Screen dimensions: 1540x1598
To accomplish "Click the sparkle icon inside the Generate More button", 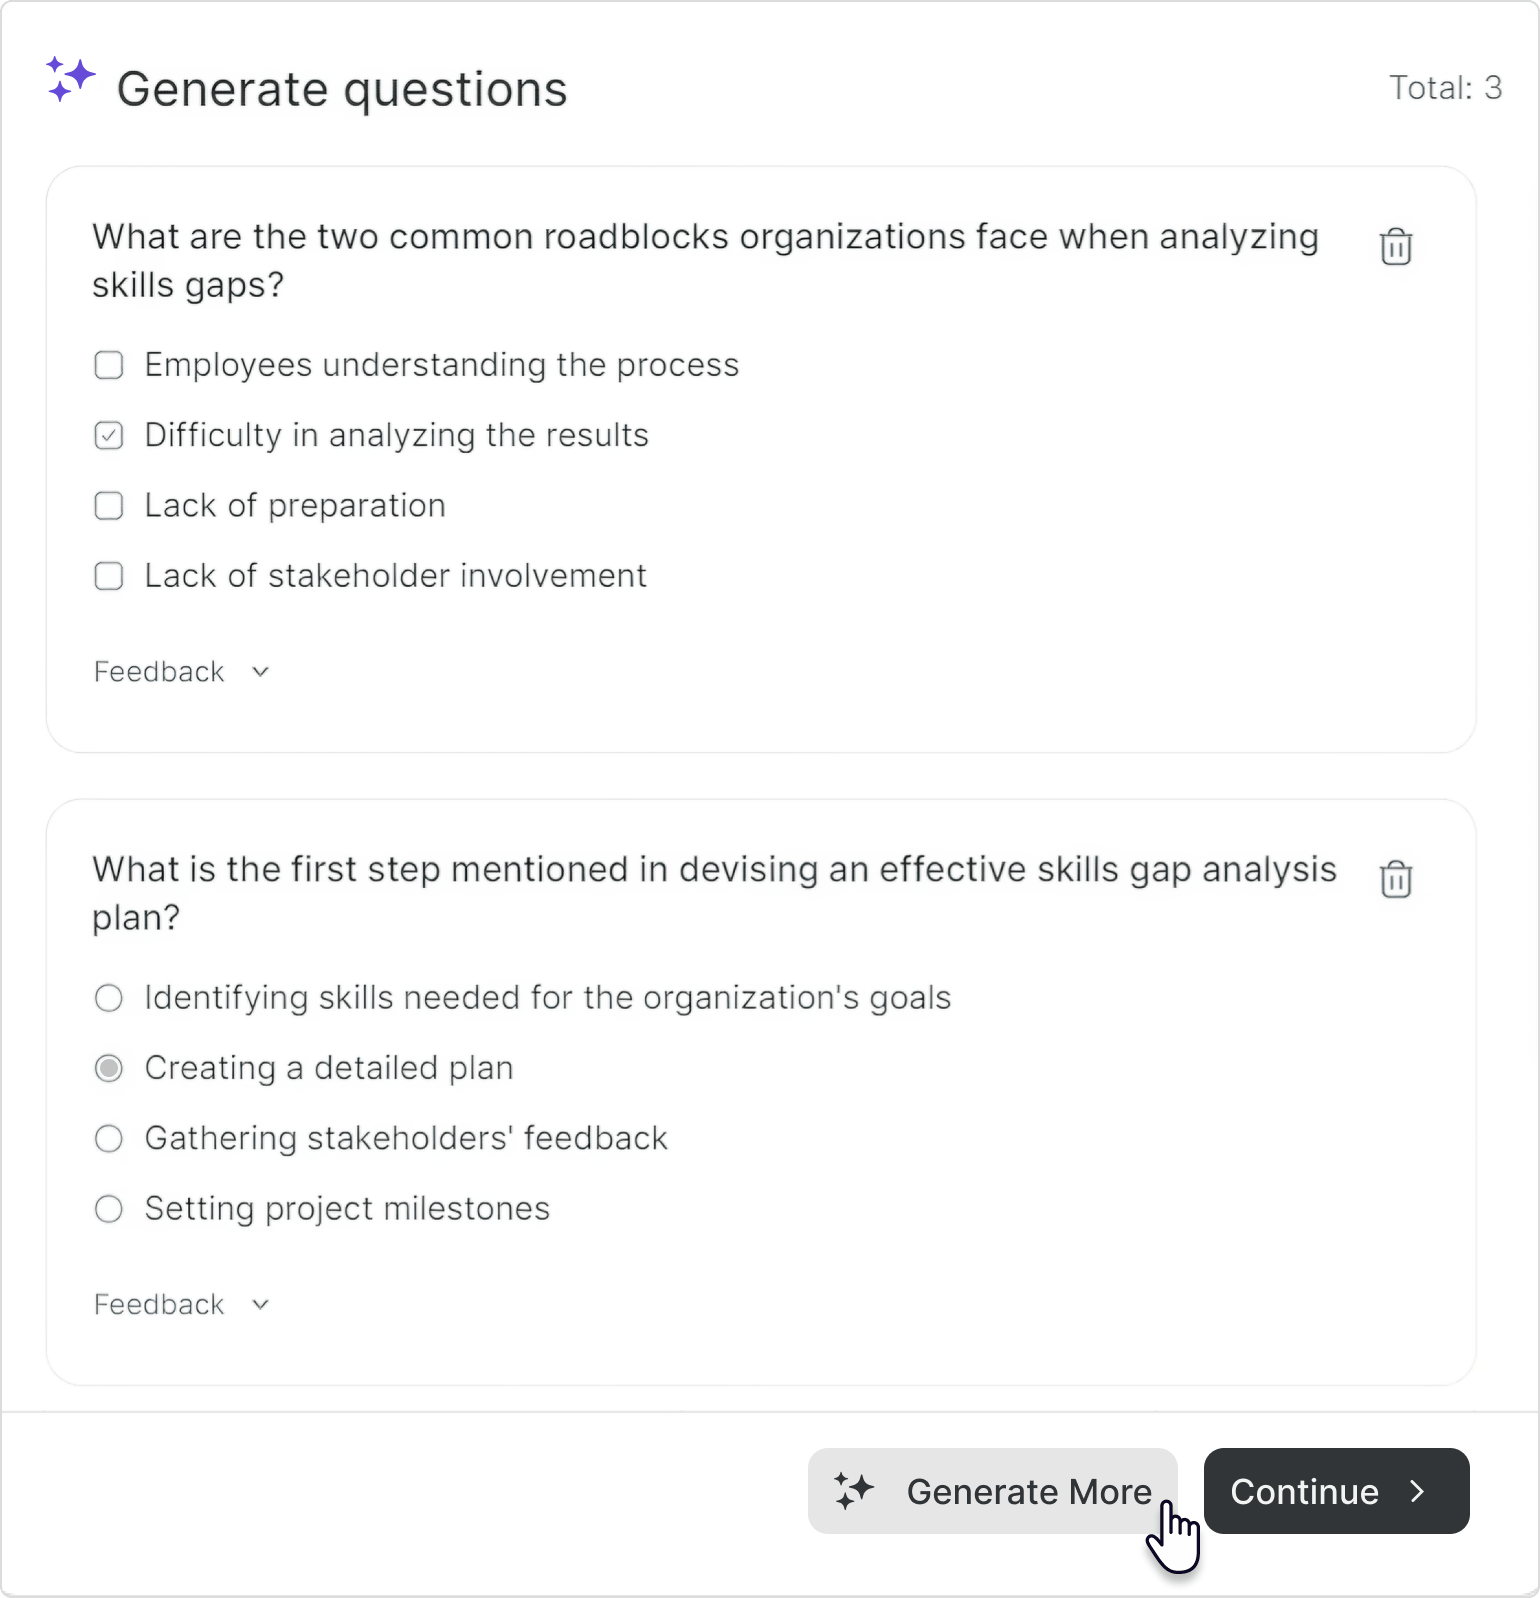I will pyautogui.click(x=854, y=1491).
